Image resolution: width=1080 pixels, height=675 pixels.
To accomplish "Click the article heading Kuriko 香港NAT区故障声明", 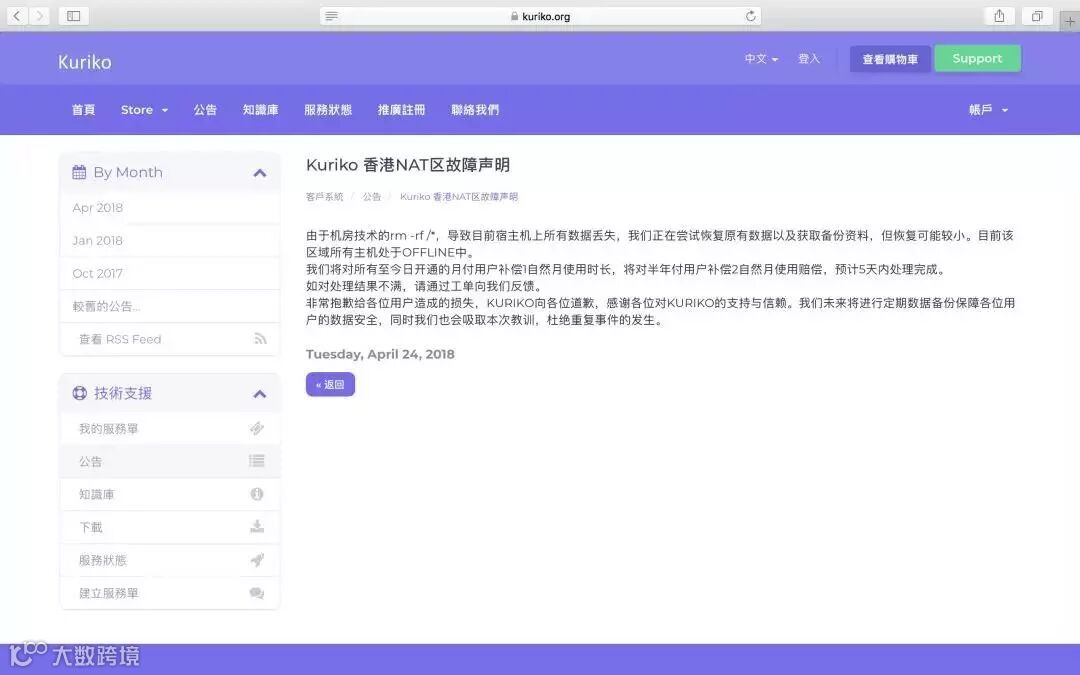I will [408, 165].
